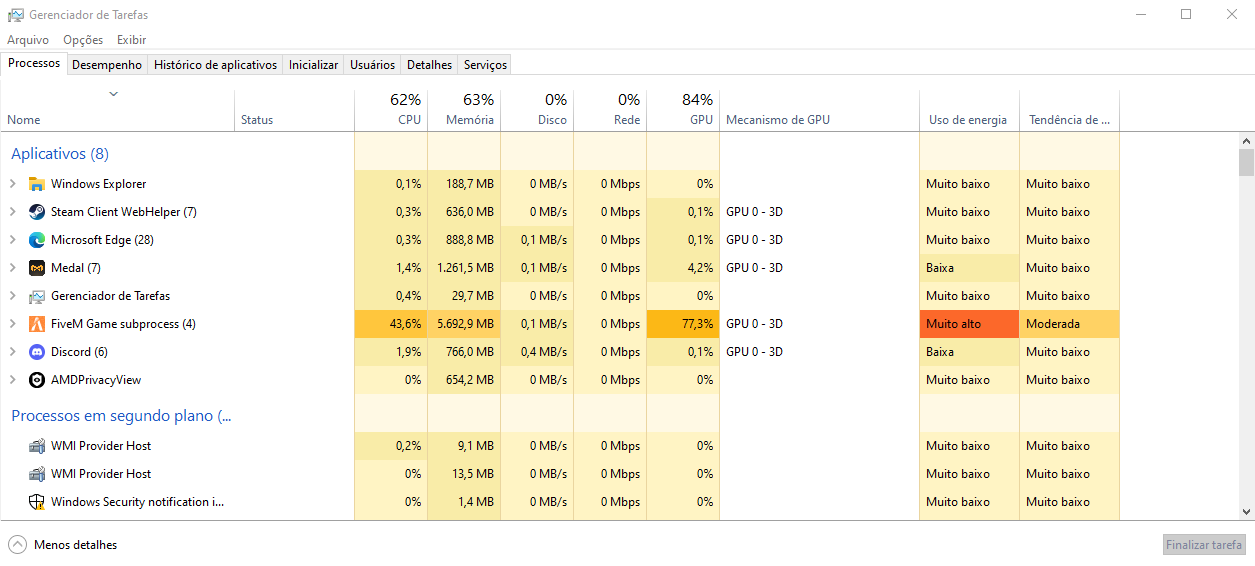Screen dimensions: 1255x566
Task: Open the Opções menu
Action: point(83,40)
